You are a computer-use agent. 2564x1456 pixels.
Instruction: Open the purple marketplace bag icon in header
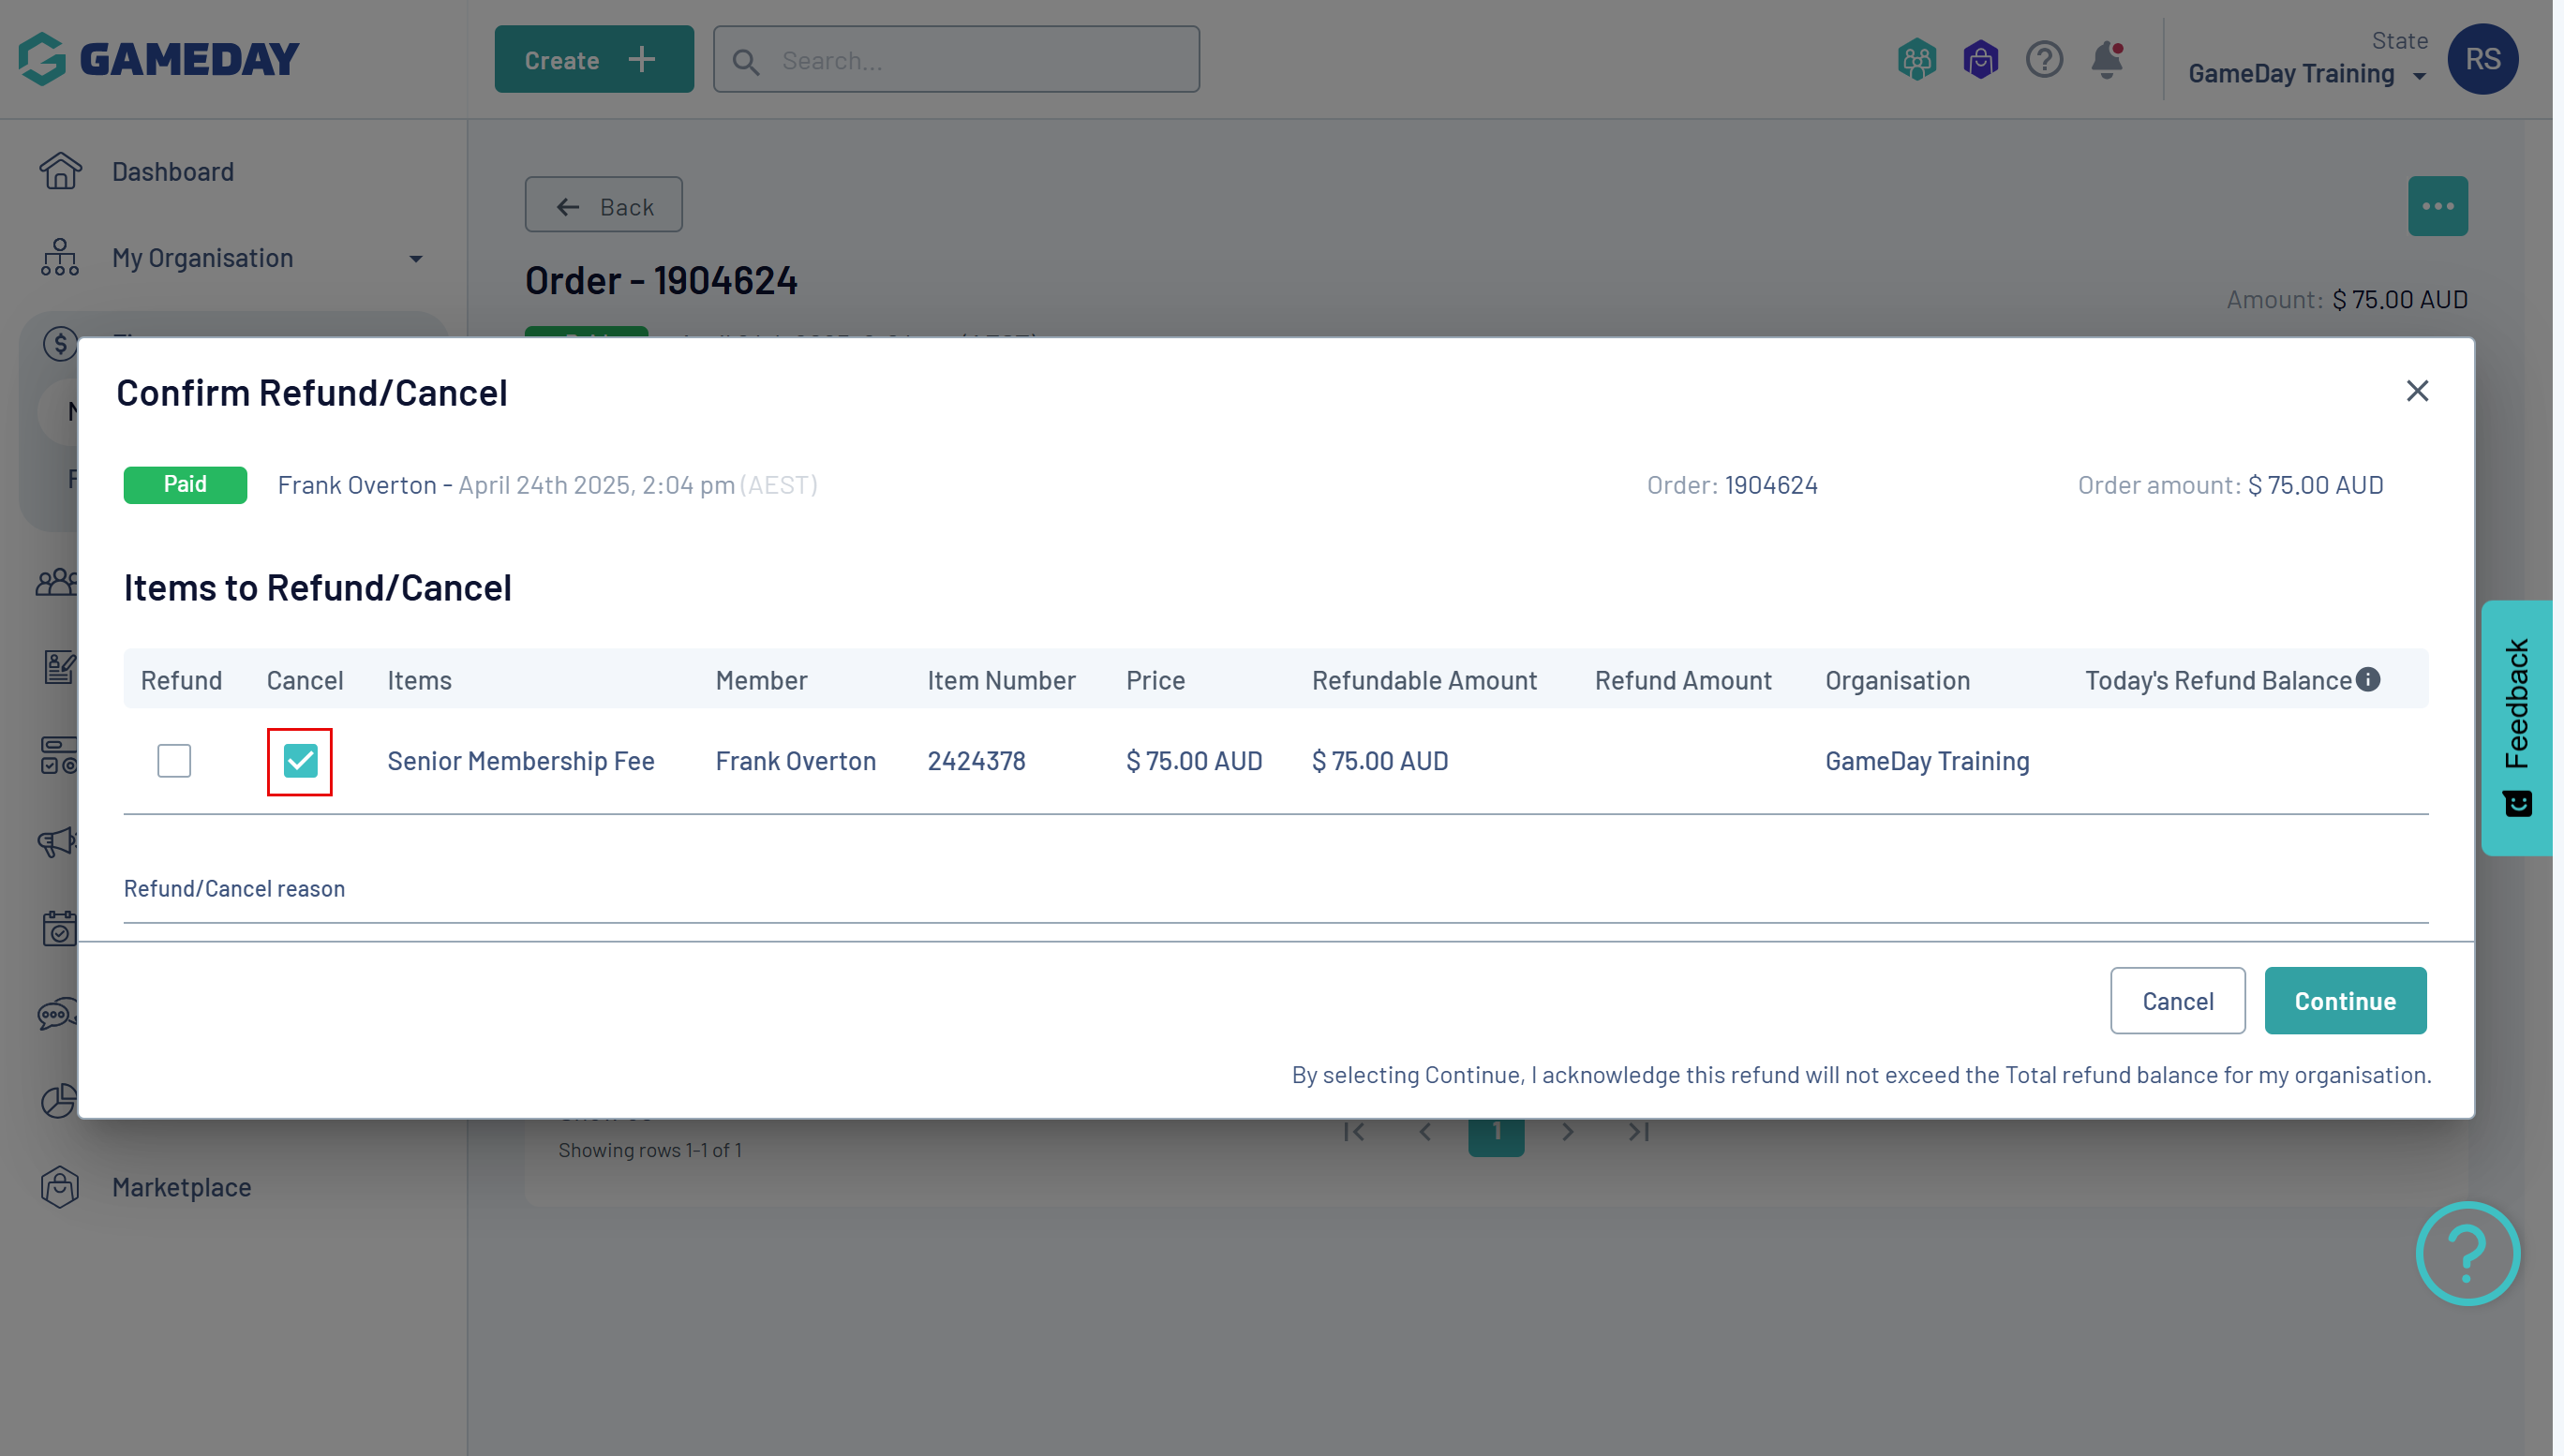pos(1980,60)
